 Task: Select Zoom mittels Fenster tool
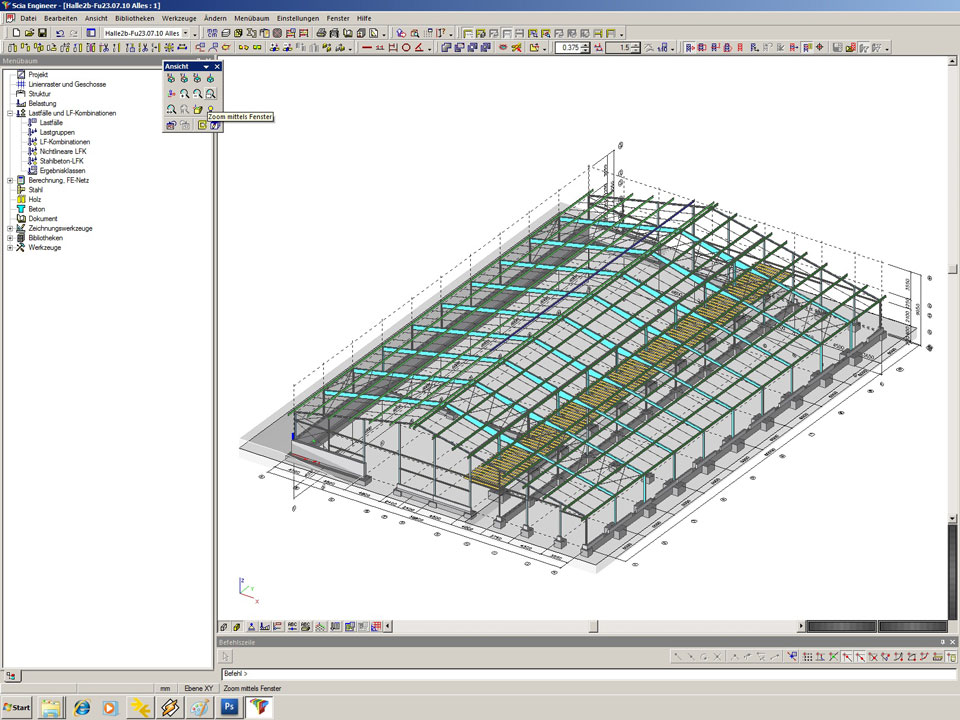211,93
